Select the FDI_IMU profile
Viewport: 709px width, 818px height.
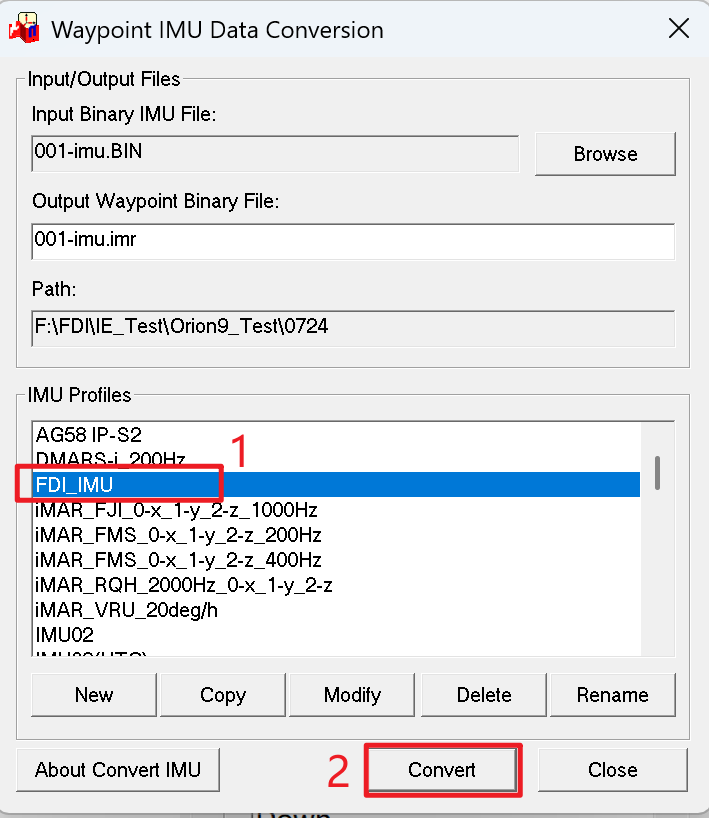tap(337, 485)
